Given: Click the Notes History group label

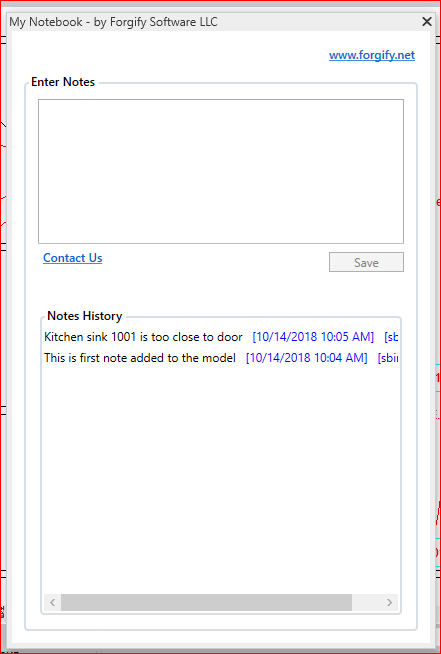Looking at the screenshot, I should (x=85, y=316).
